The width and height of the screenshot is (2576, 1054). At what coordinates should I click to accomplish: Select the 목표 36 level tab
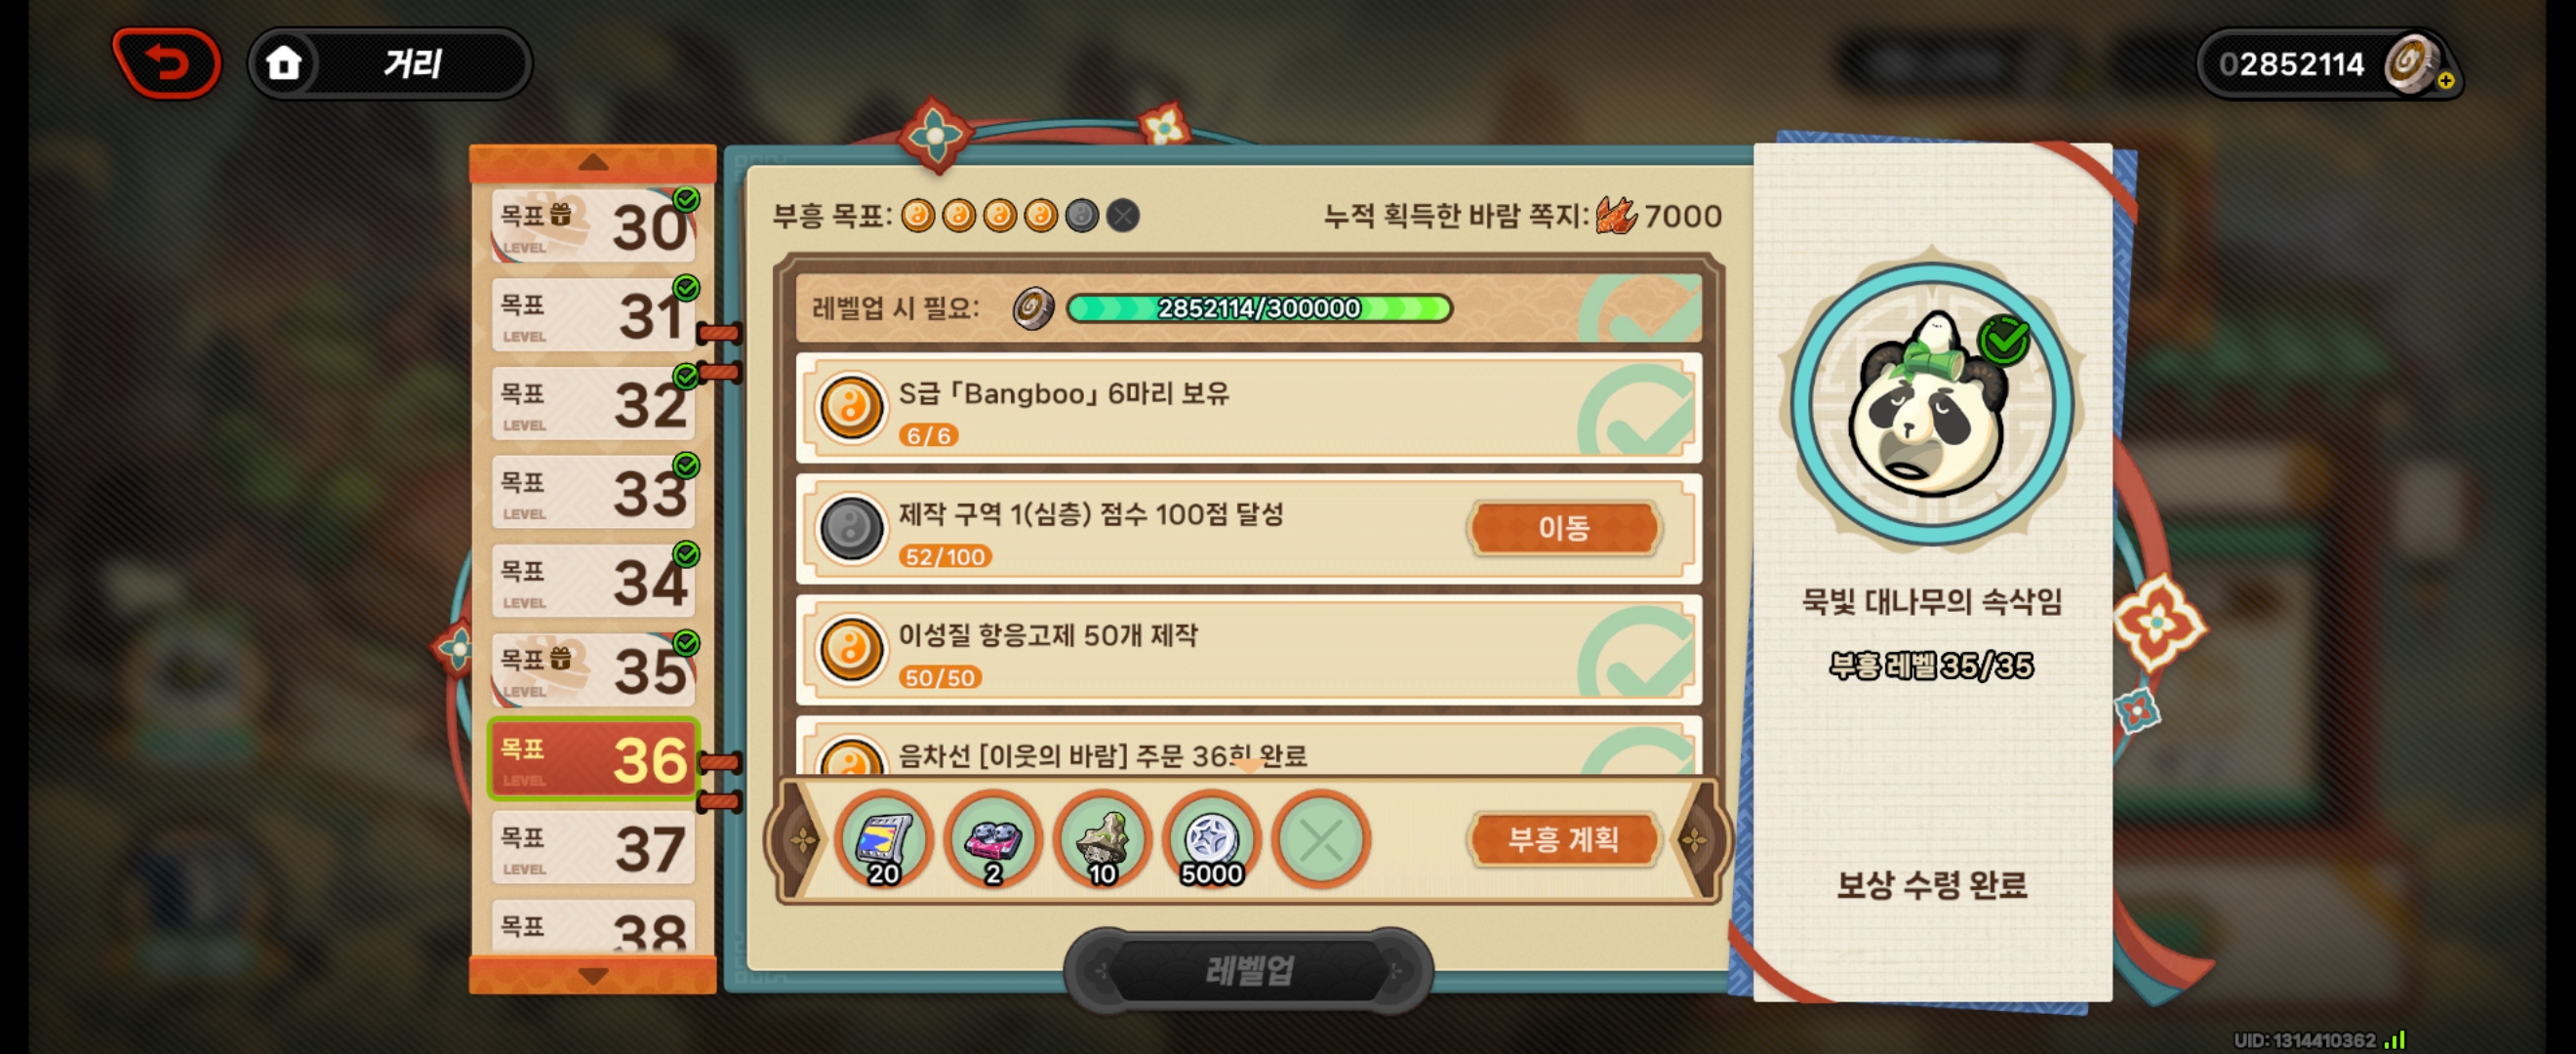pyautogui.click(x=593, y=759)
